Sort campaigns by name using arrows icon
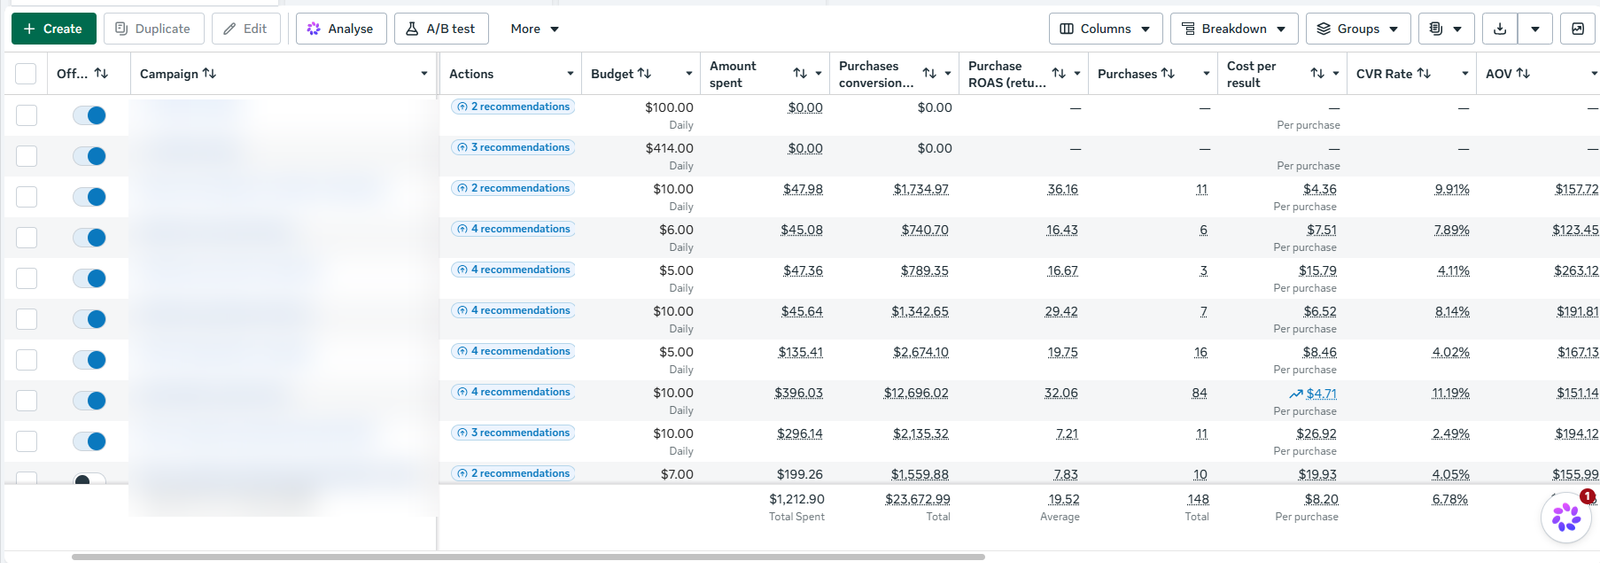 [209, 74]
